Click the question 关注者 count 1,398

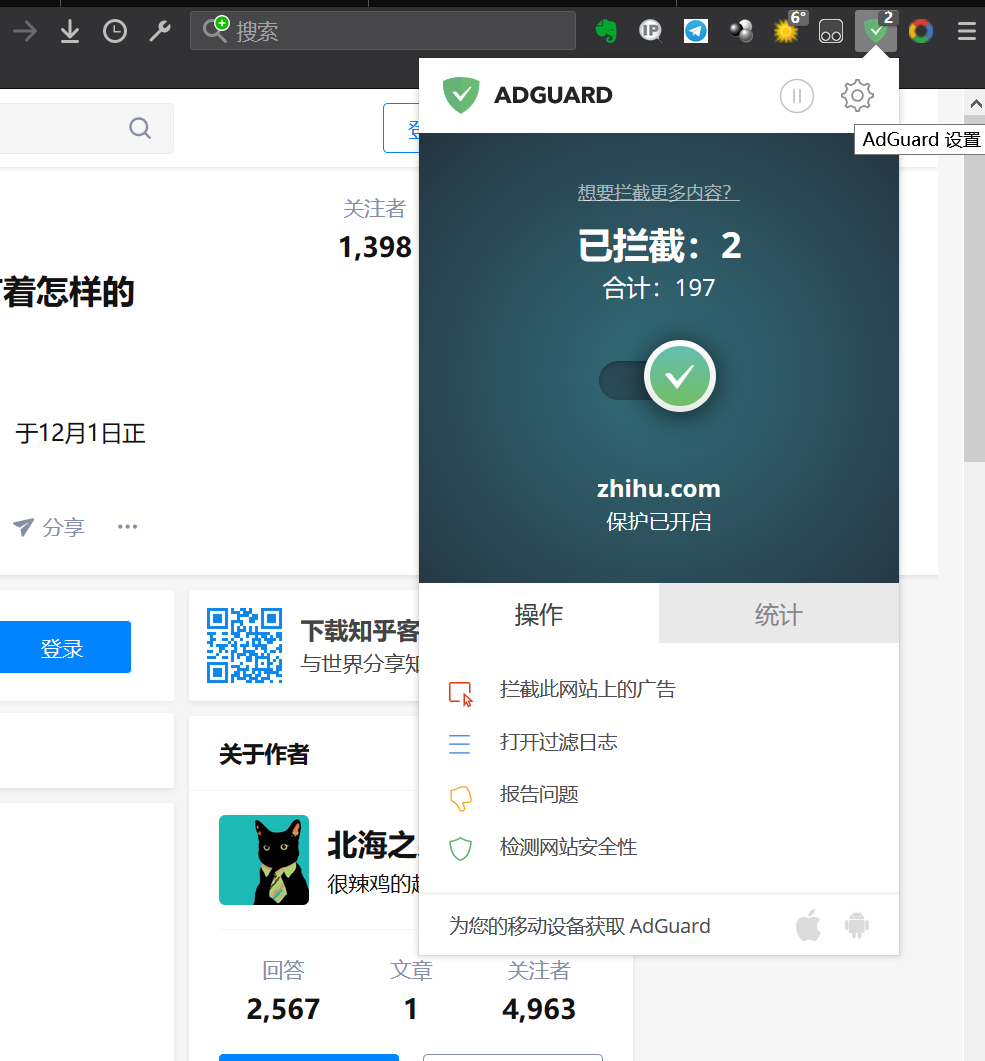(x=375, y=247)
